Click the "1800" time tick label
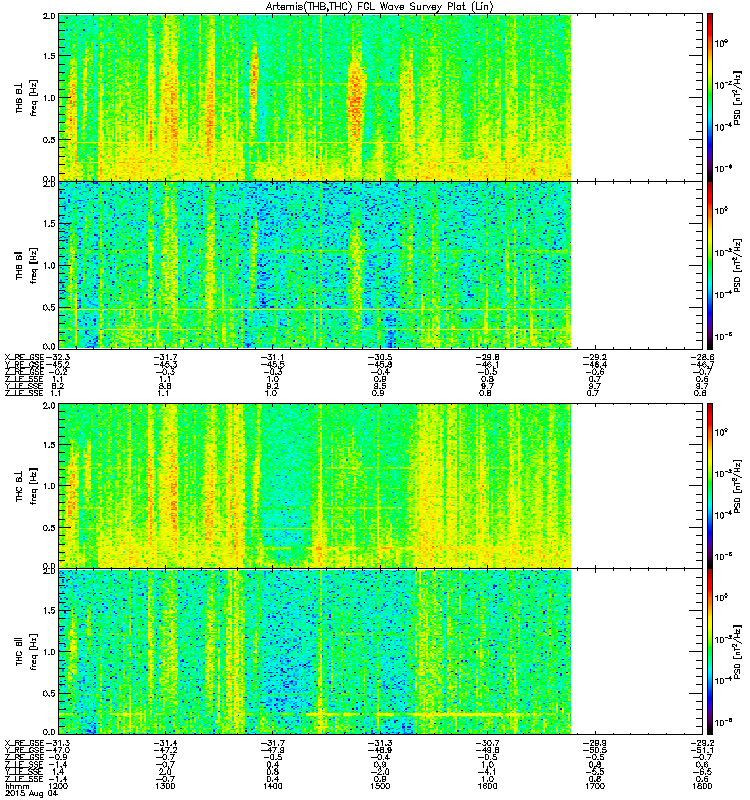The height and width of the screenshot is (800, 750). 702,786
